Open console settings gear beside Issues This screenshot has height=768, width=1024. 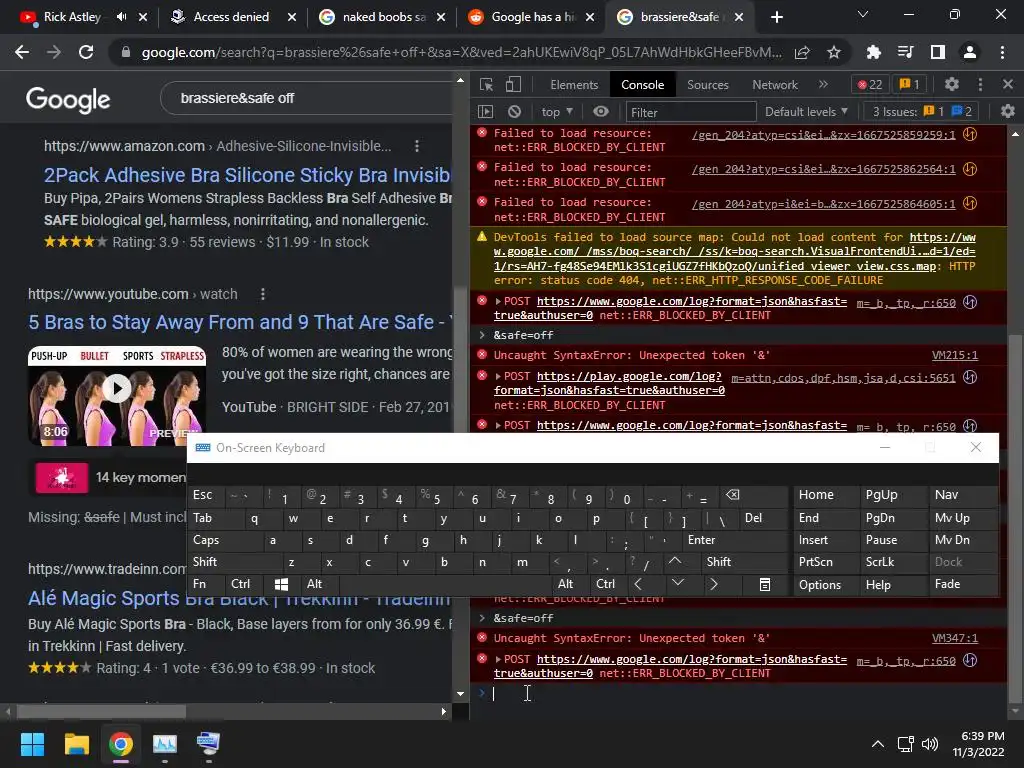(x=1008, y=112)
